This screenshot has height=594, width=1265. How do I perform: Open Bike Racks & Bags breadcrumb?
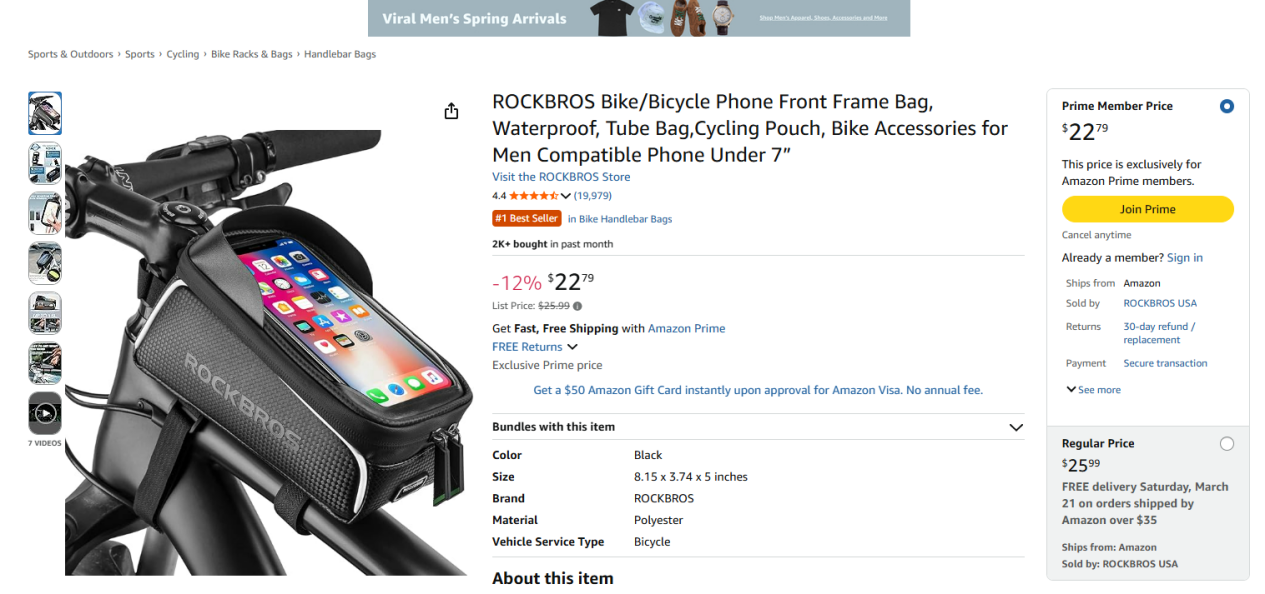tap(252, 54)
